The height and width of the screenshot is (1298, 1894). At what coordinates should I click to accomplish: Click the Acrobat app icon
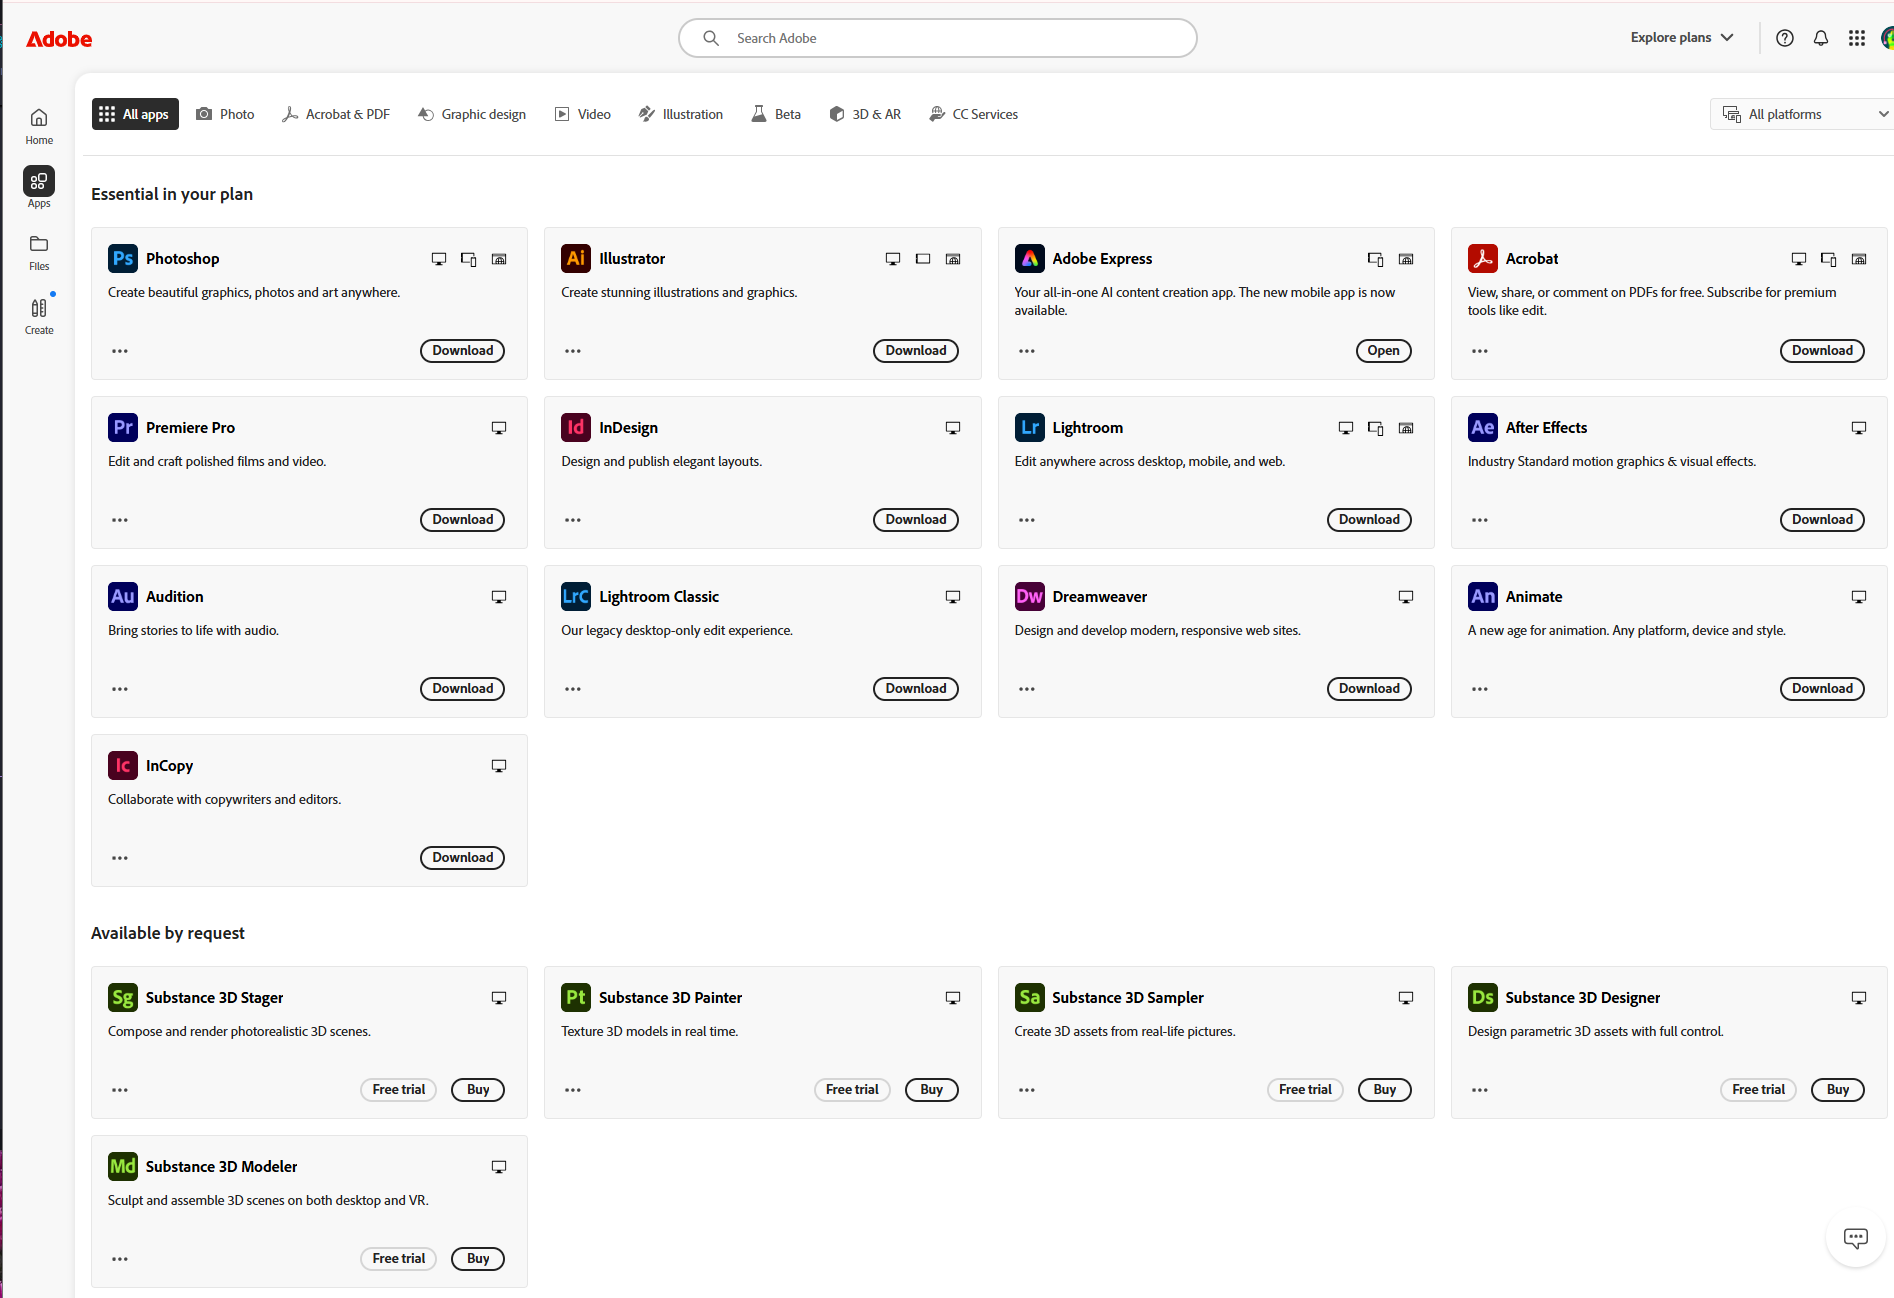coord(1483,258)
